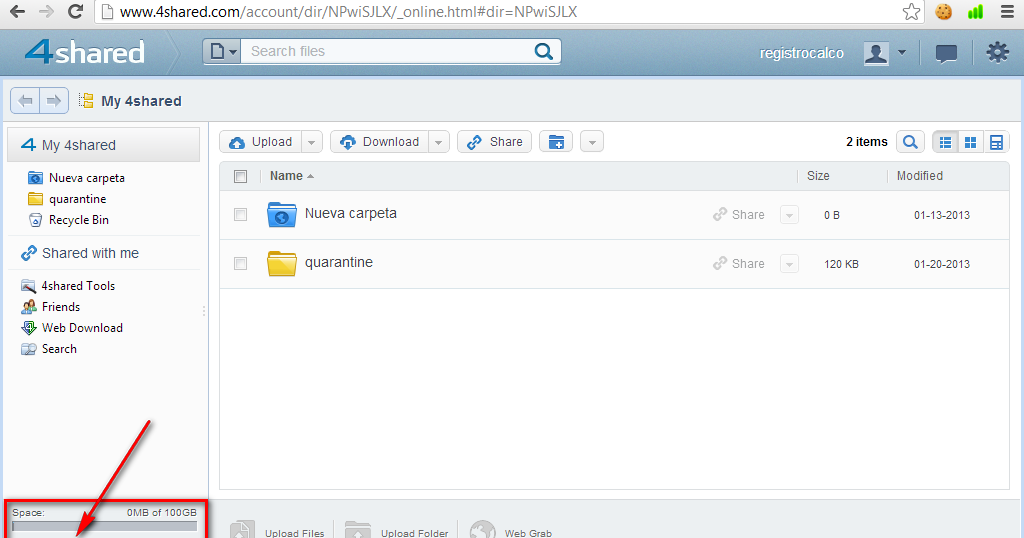Open Web Download in the sidebar
This screenshot has height=538, width=1024.
82,328
